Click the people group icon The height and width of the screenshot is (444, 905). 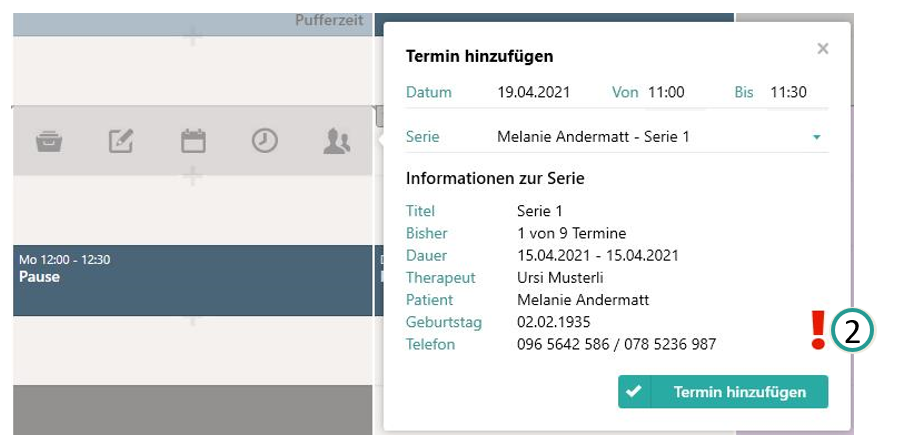tap(336, 141)
